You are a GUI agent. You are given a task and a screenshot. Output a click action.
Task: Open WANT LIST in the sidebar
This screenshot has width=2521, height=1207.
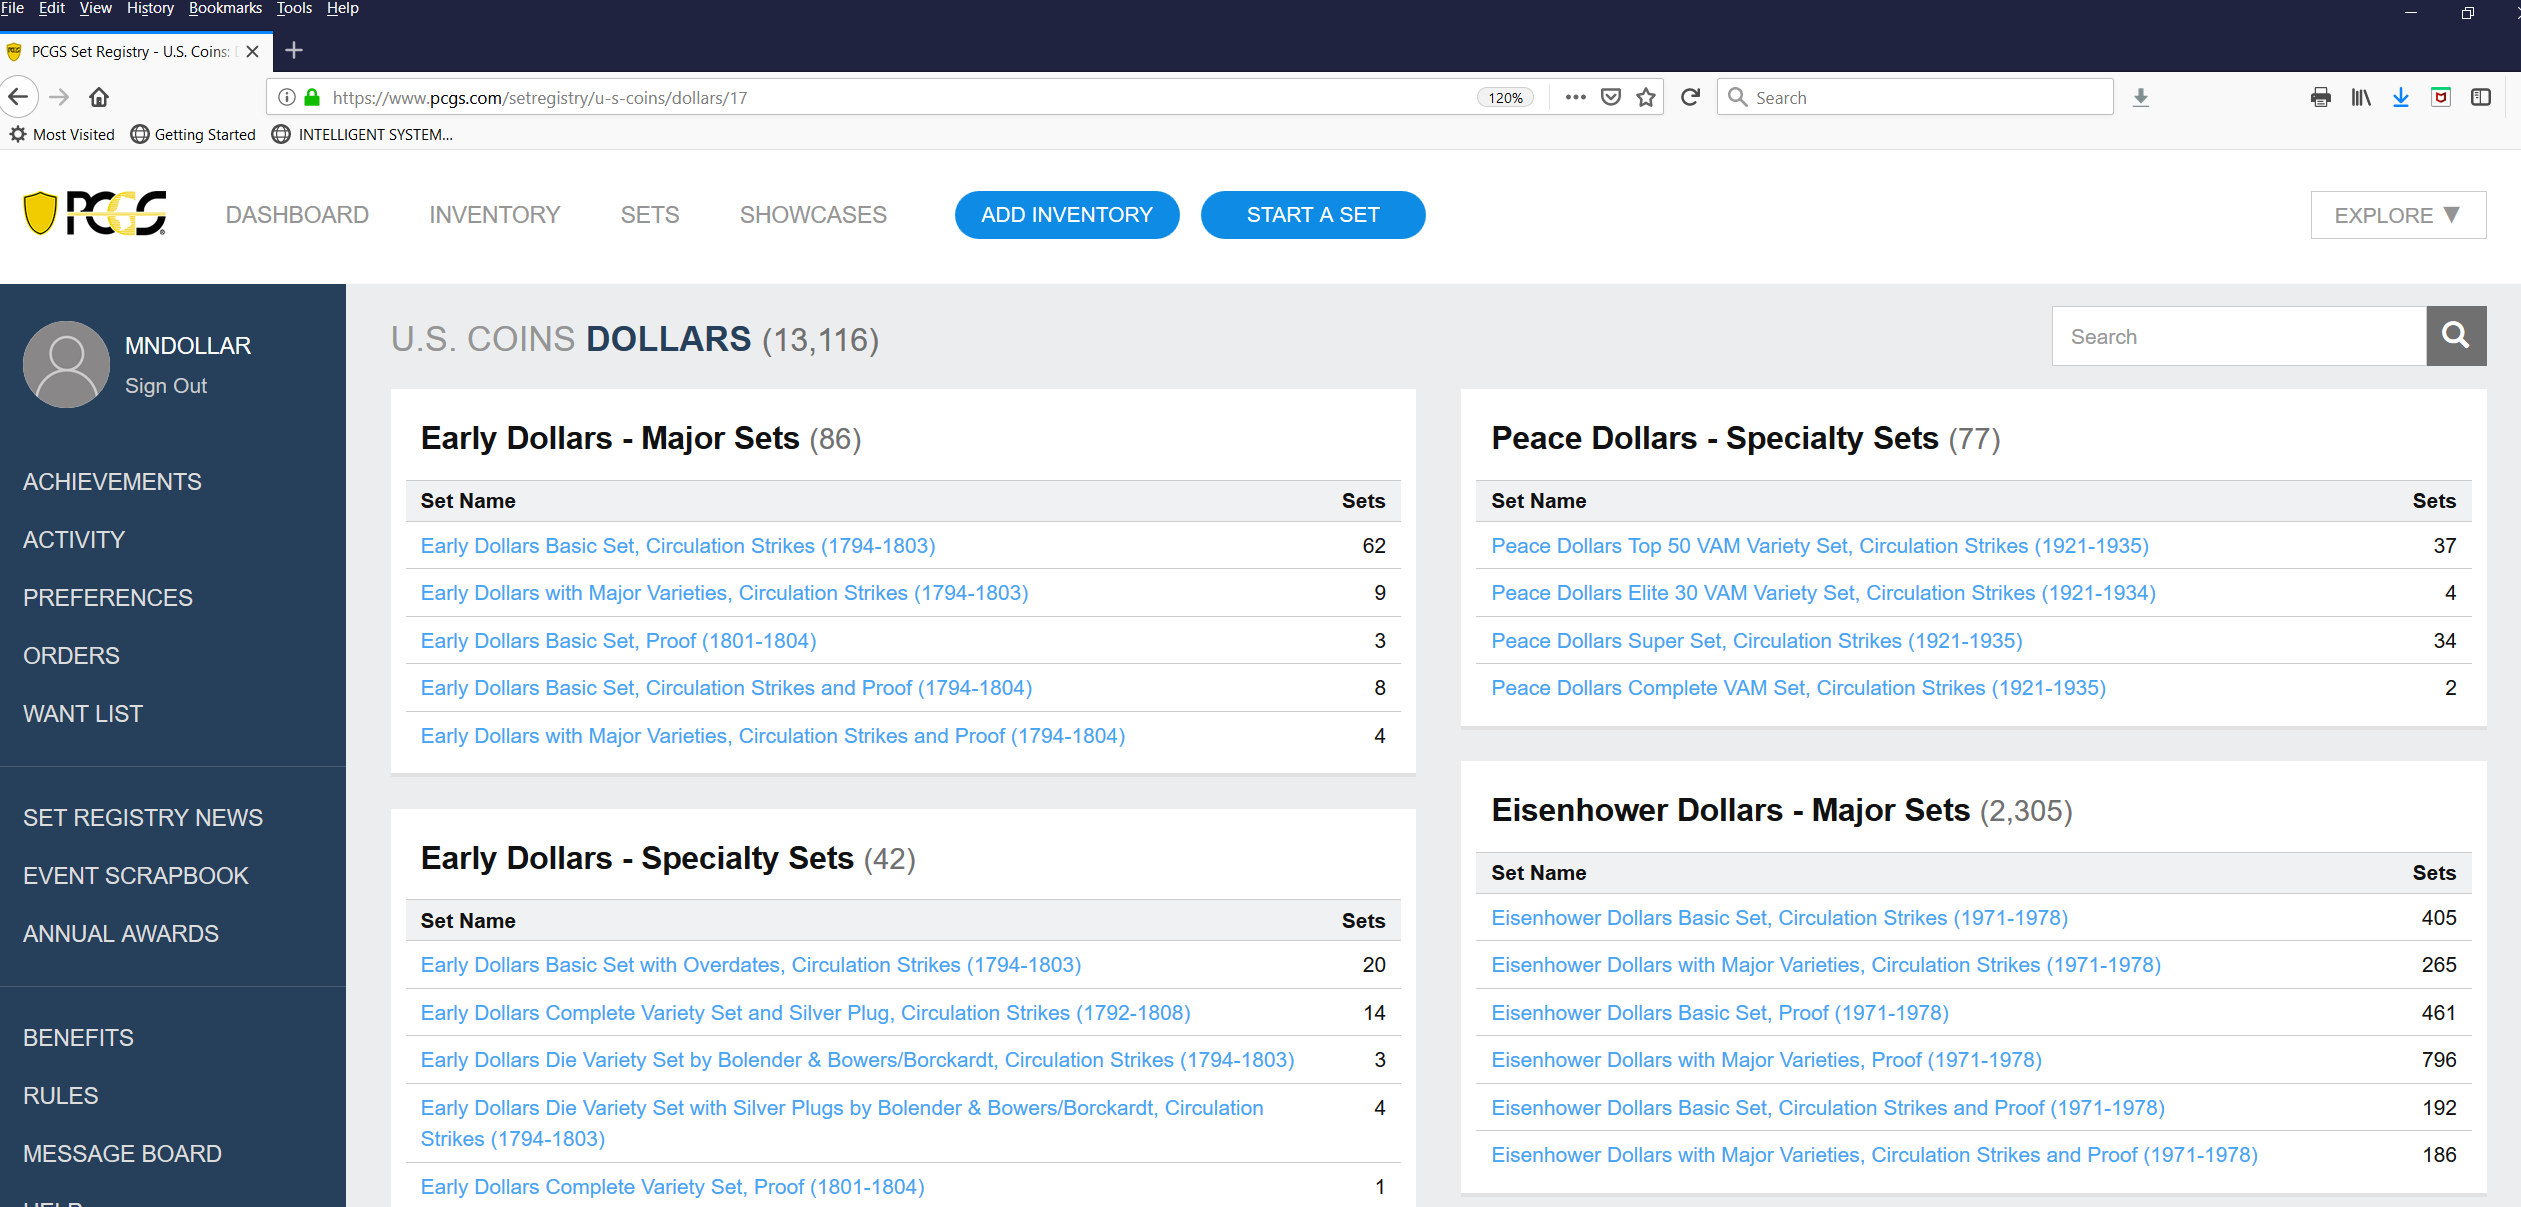point(83,714)
